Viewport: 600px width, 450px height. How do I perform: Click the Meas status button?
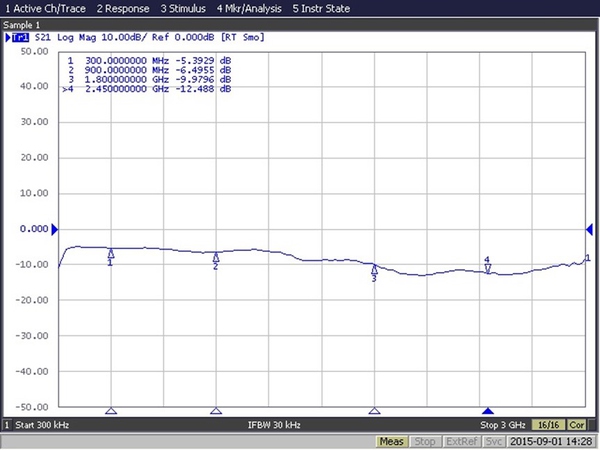(391, 441)
